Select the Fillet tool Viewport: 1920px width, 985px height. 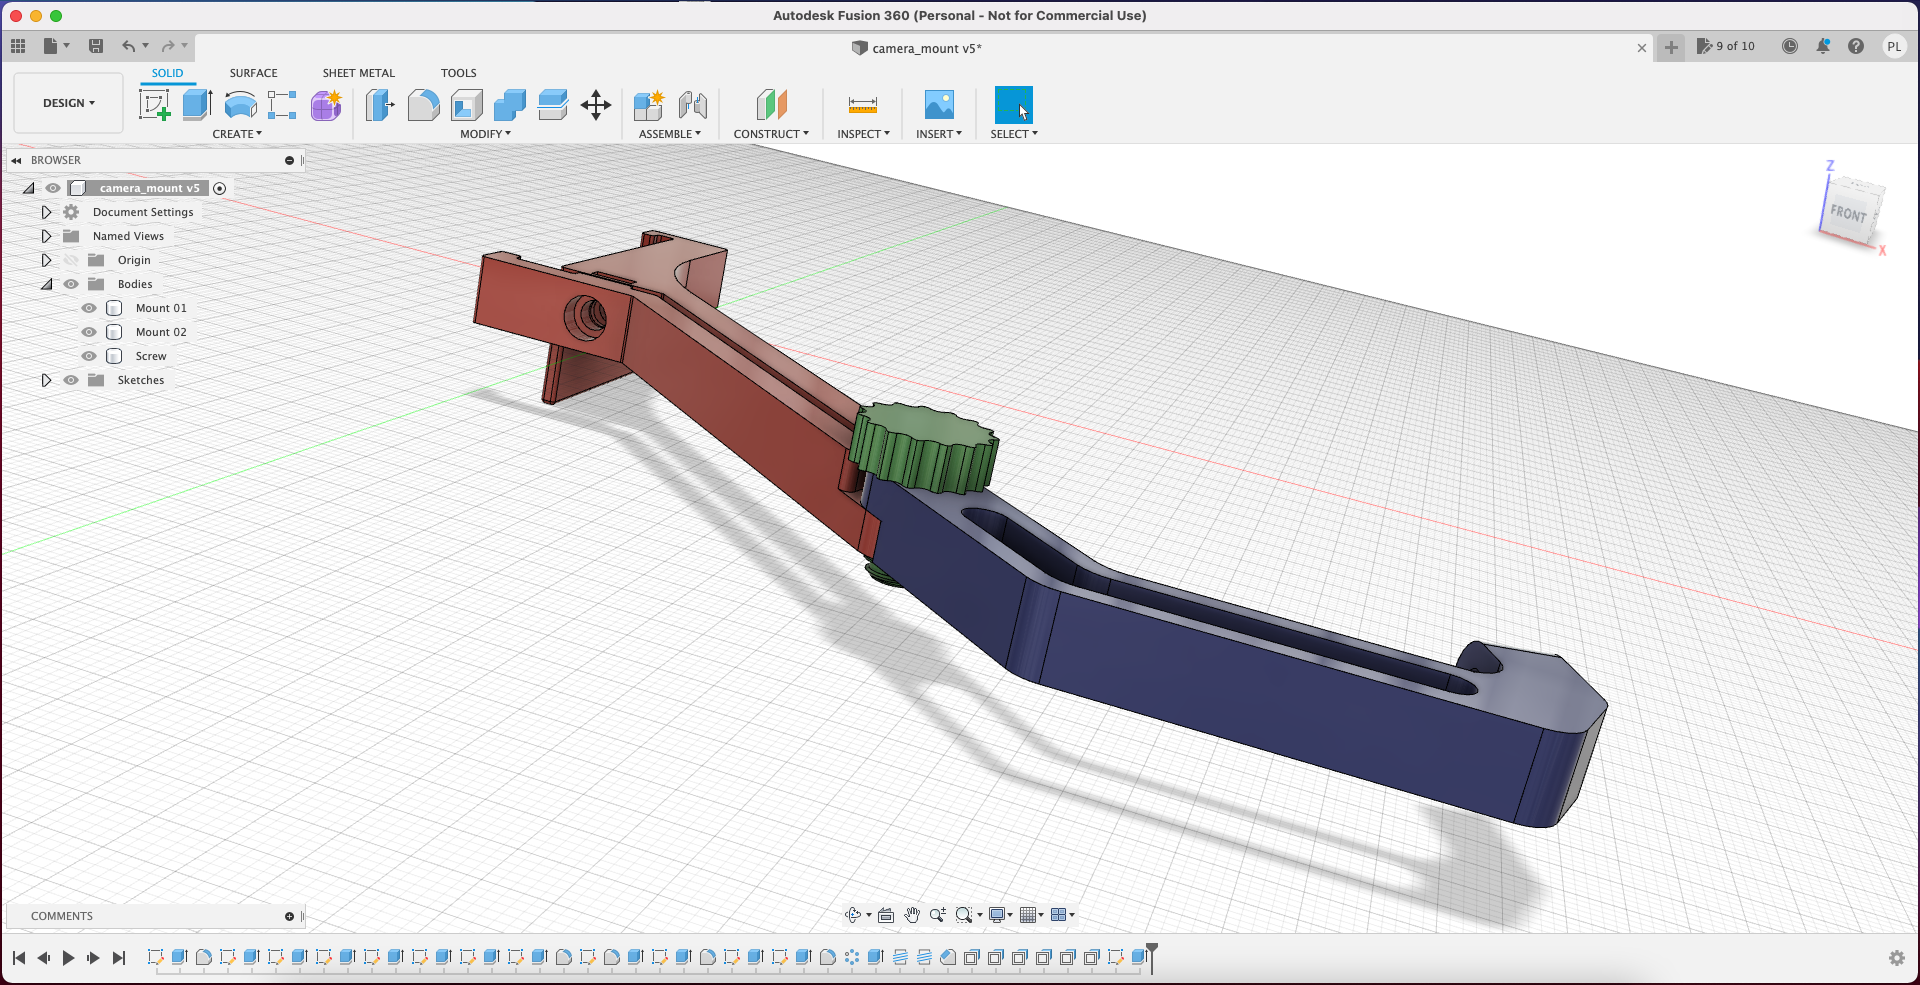pos(423,104)
